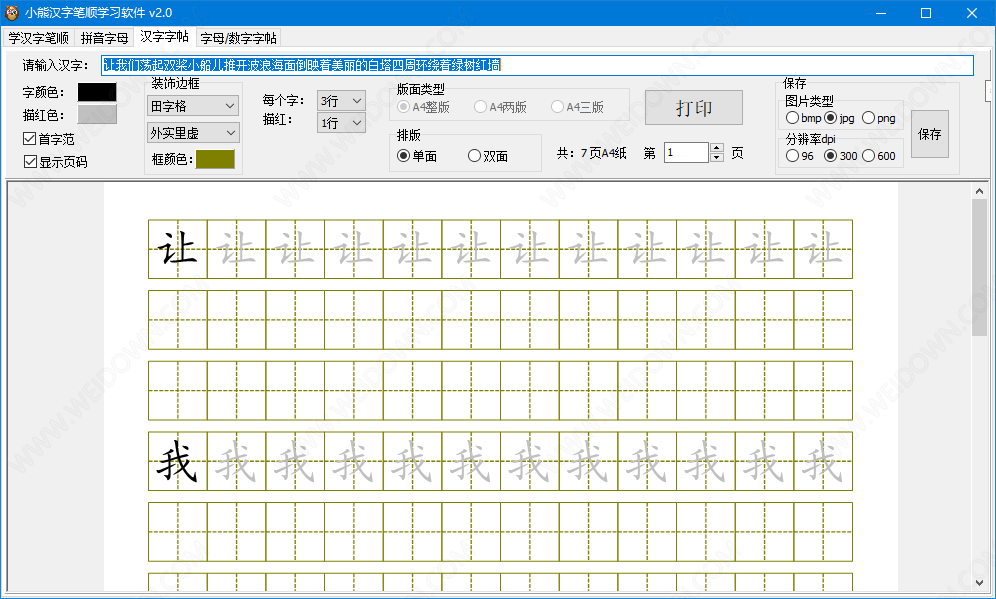Click the bear application icon in title bar
The height and width of the screenshot is (599, 996).
click(x=11, y=12)
